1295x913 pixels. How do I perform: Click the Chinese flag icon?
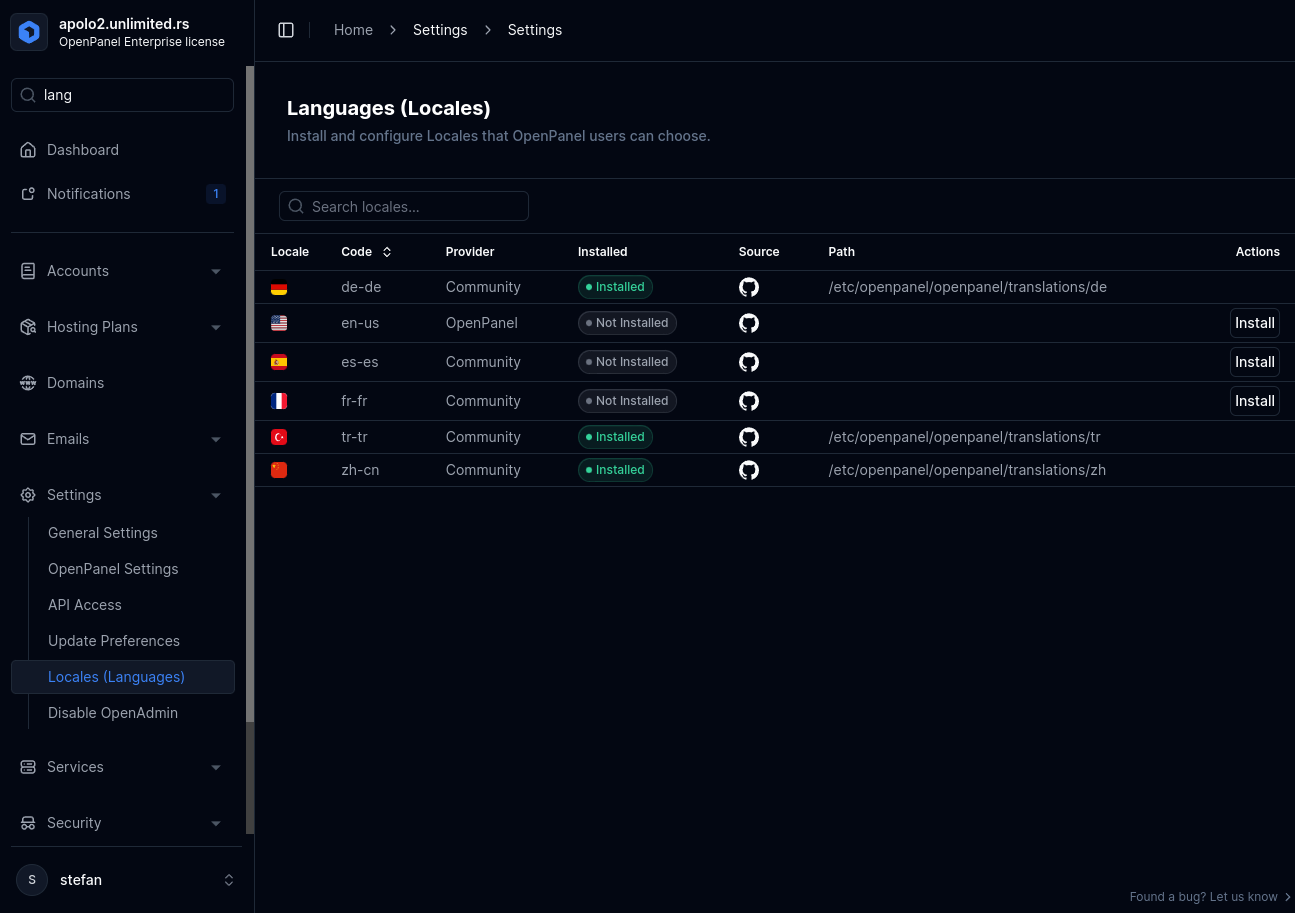tap(279, 470)
